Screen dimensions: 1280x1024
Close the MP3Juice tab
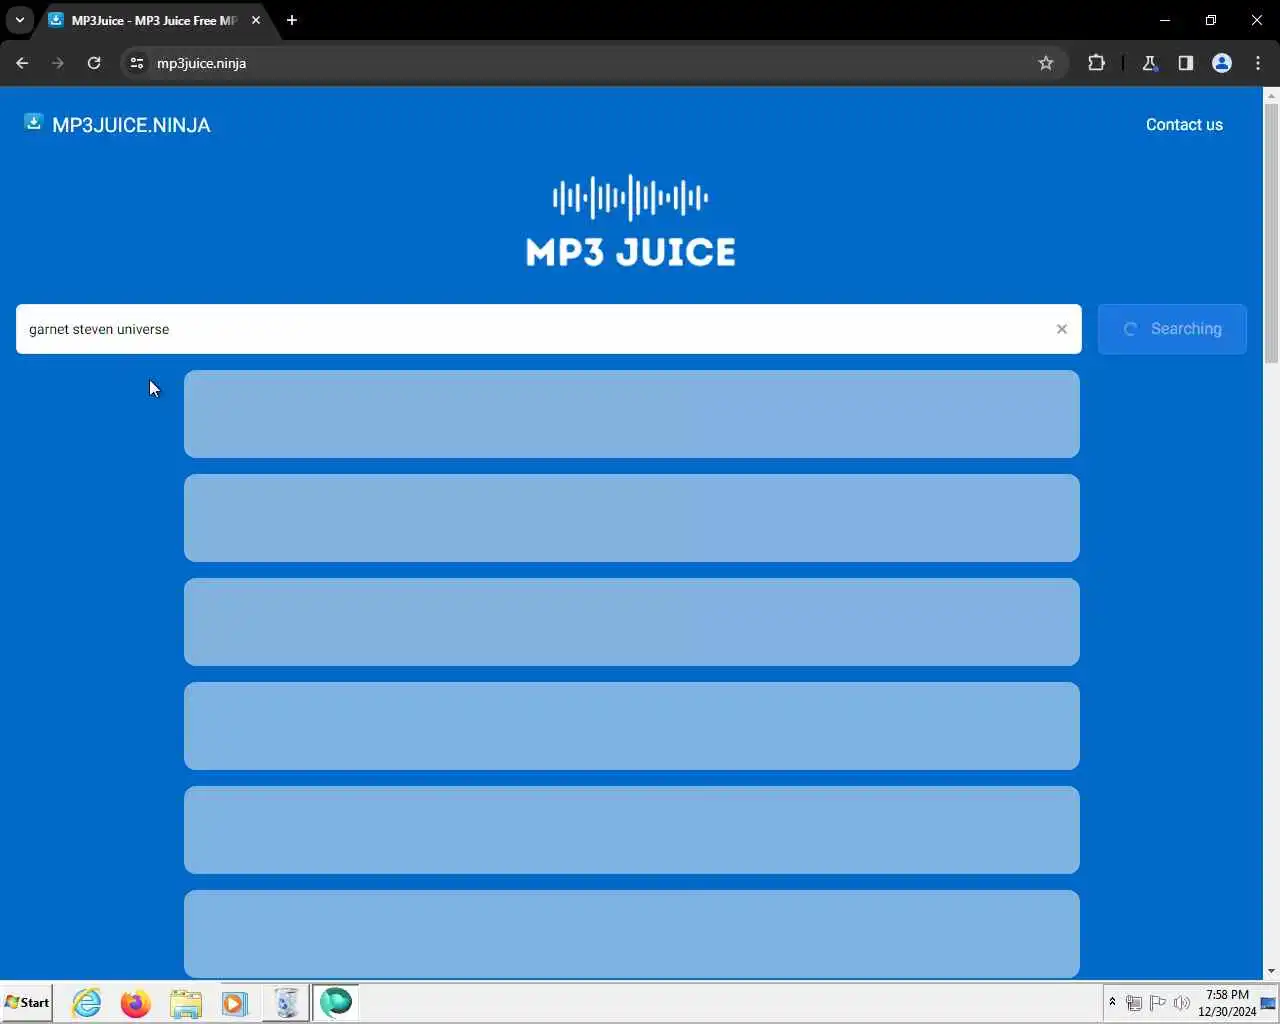pyautogui.click(x=256, y=20)
